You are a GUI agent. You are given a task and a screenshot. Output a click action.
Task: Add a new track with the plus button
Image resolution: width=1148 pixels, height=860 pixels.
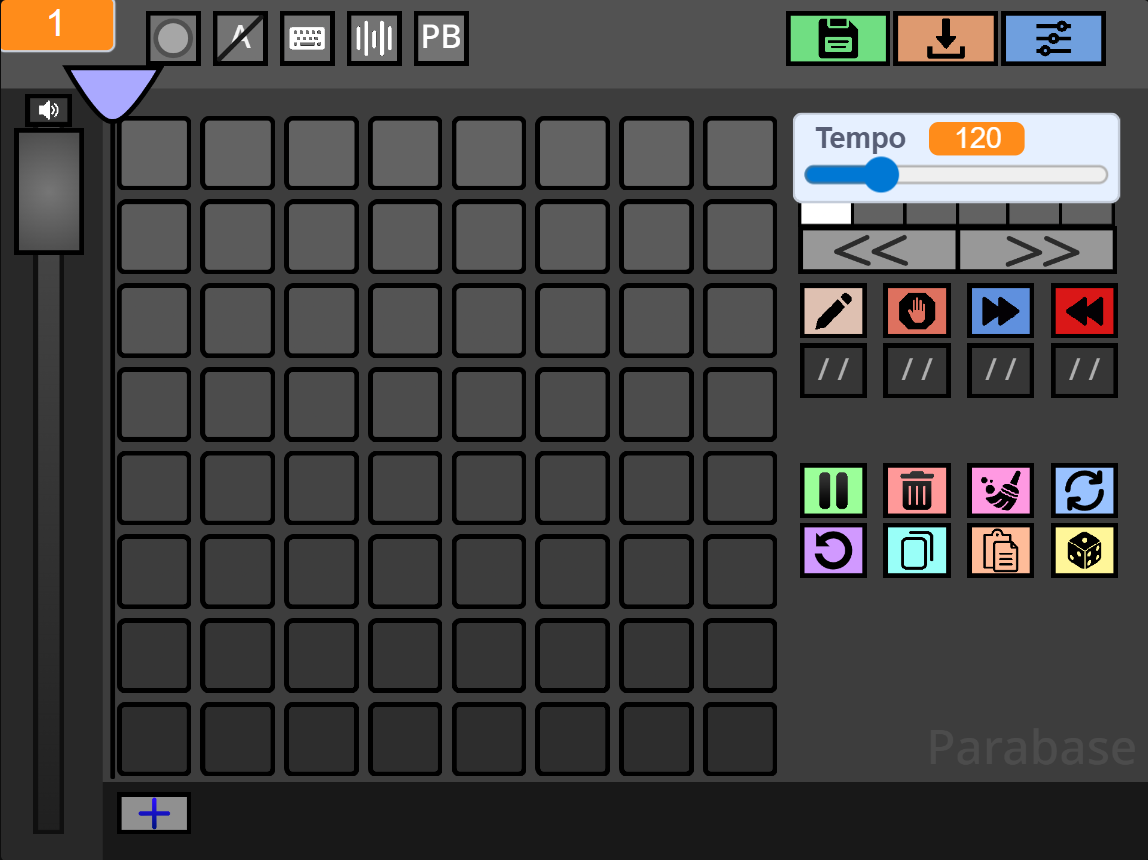153,813
